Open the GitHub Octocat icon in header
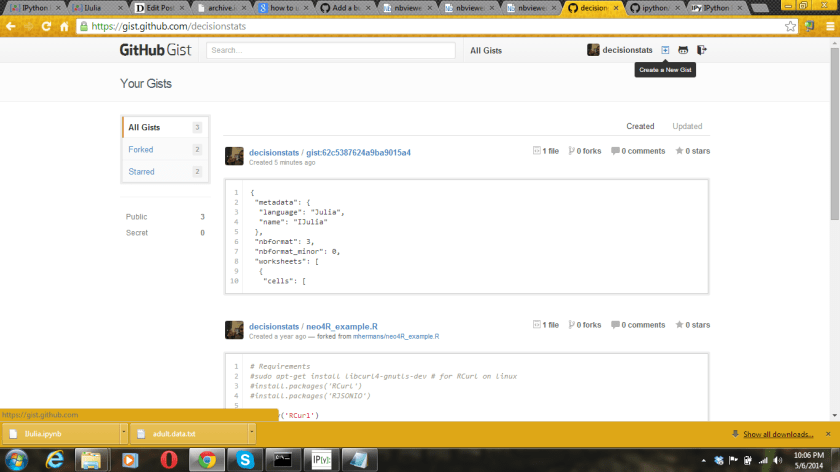840x472 pixels. tap(683, 50)
